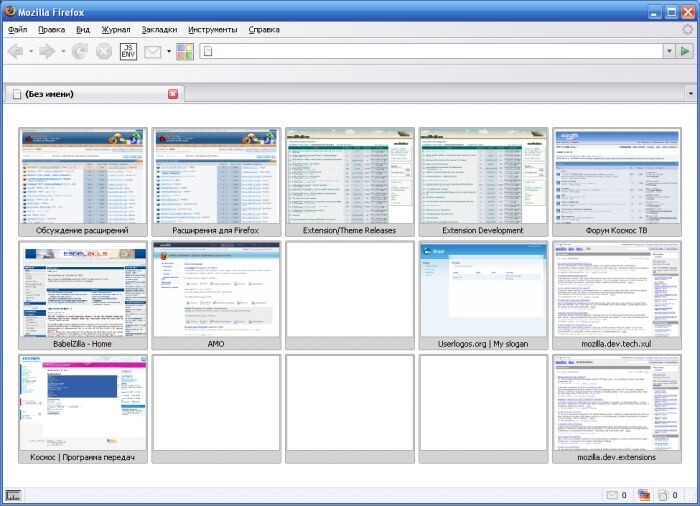Open the Закладки menu

[x=159, y=29]
